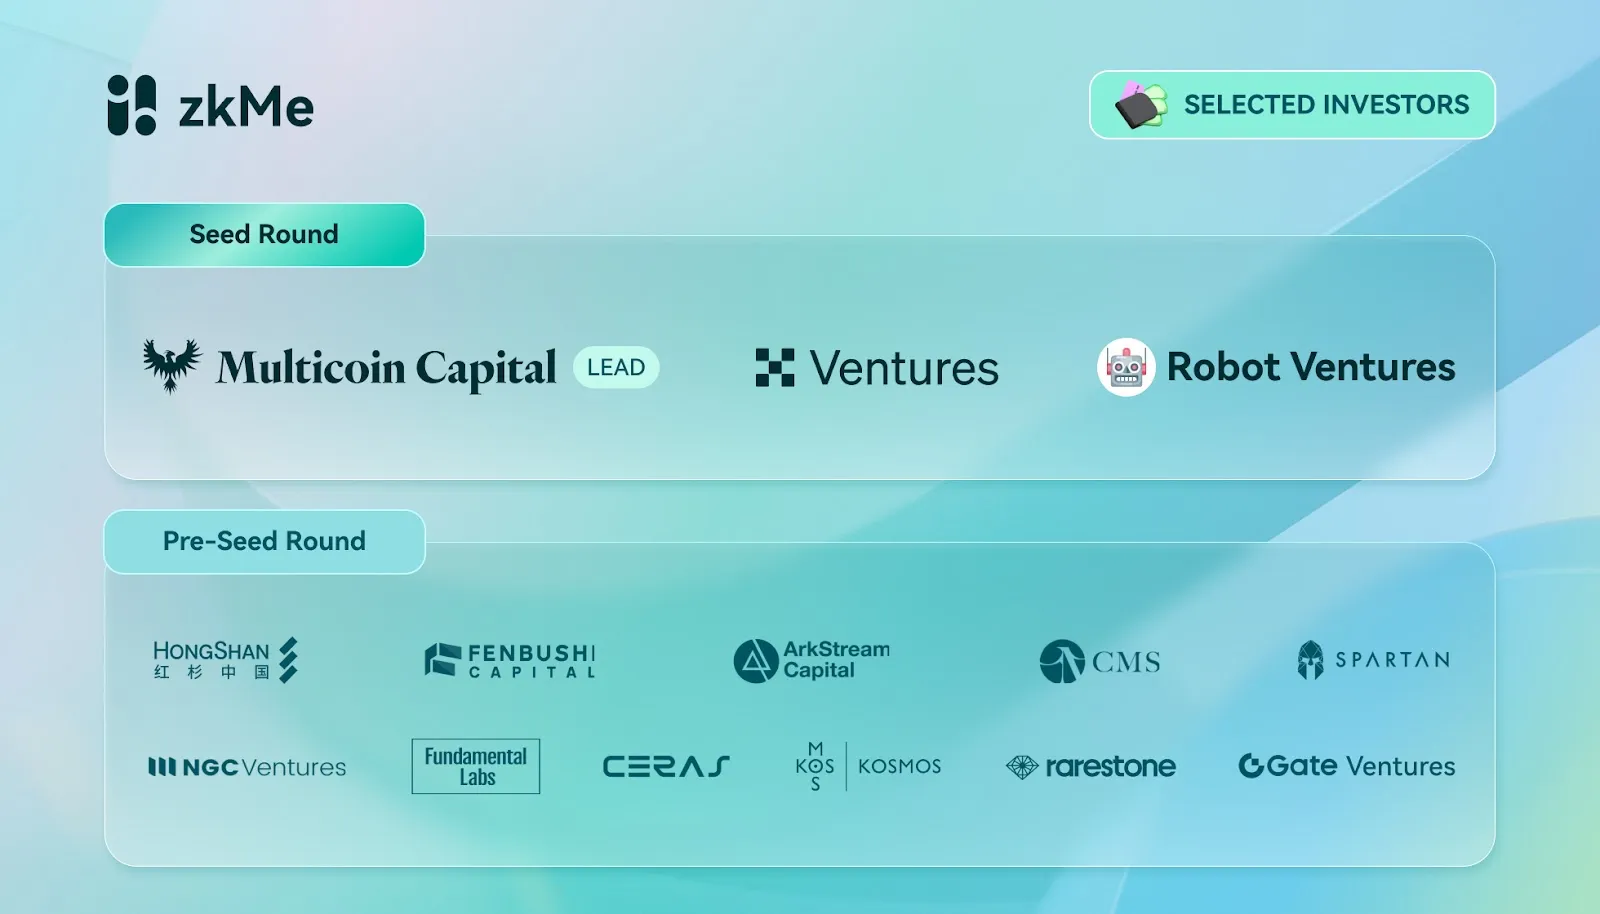Click the zkMe logo icon

click(x=132, y=105)
